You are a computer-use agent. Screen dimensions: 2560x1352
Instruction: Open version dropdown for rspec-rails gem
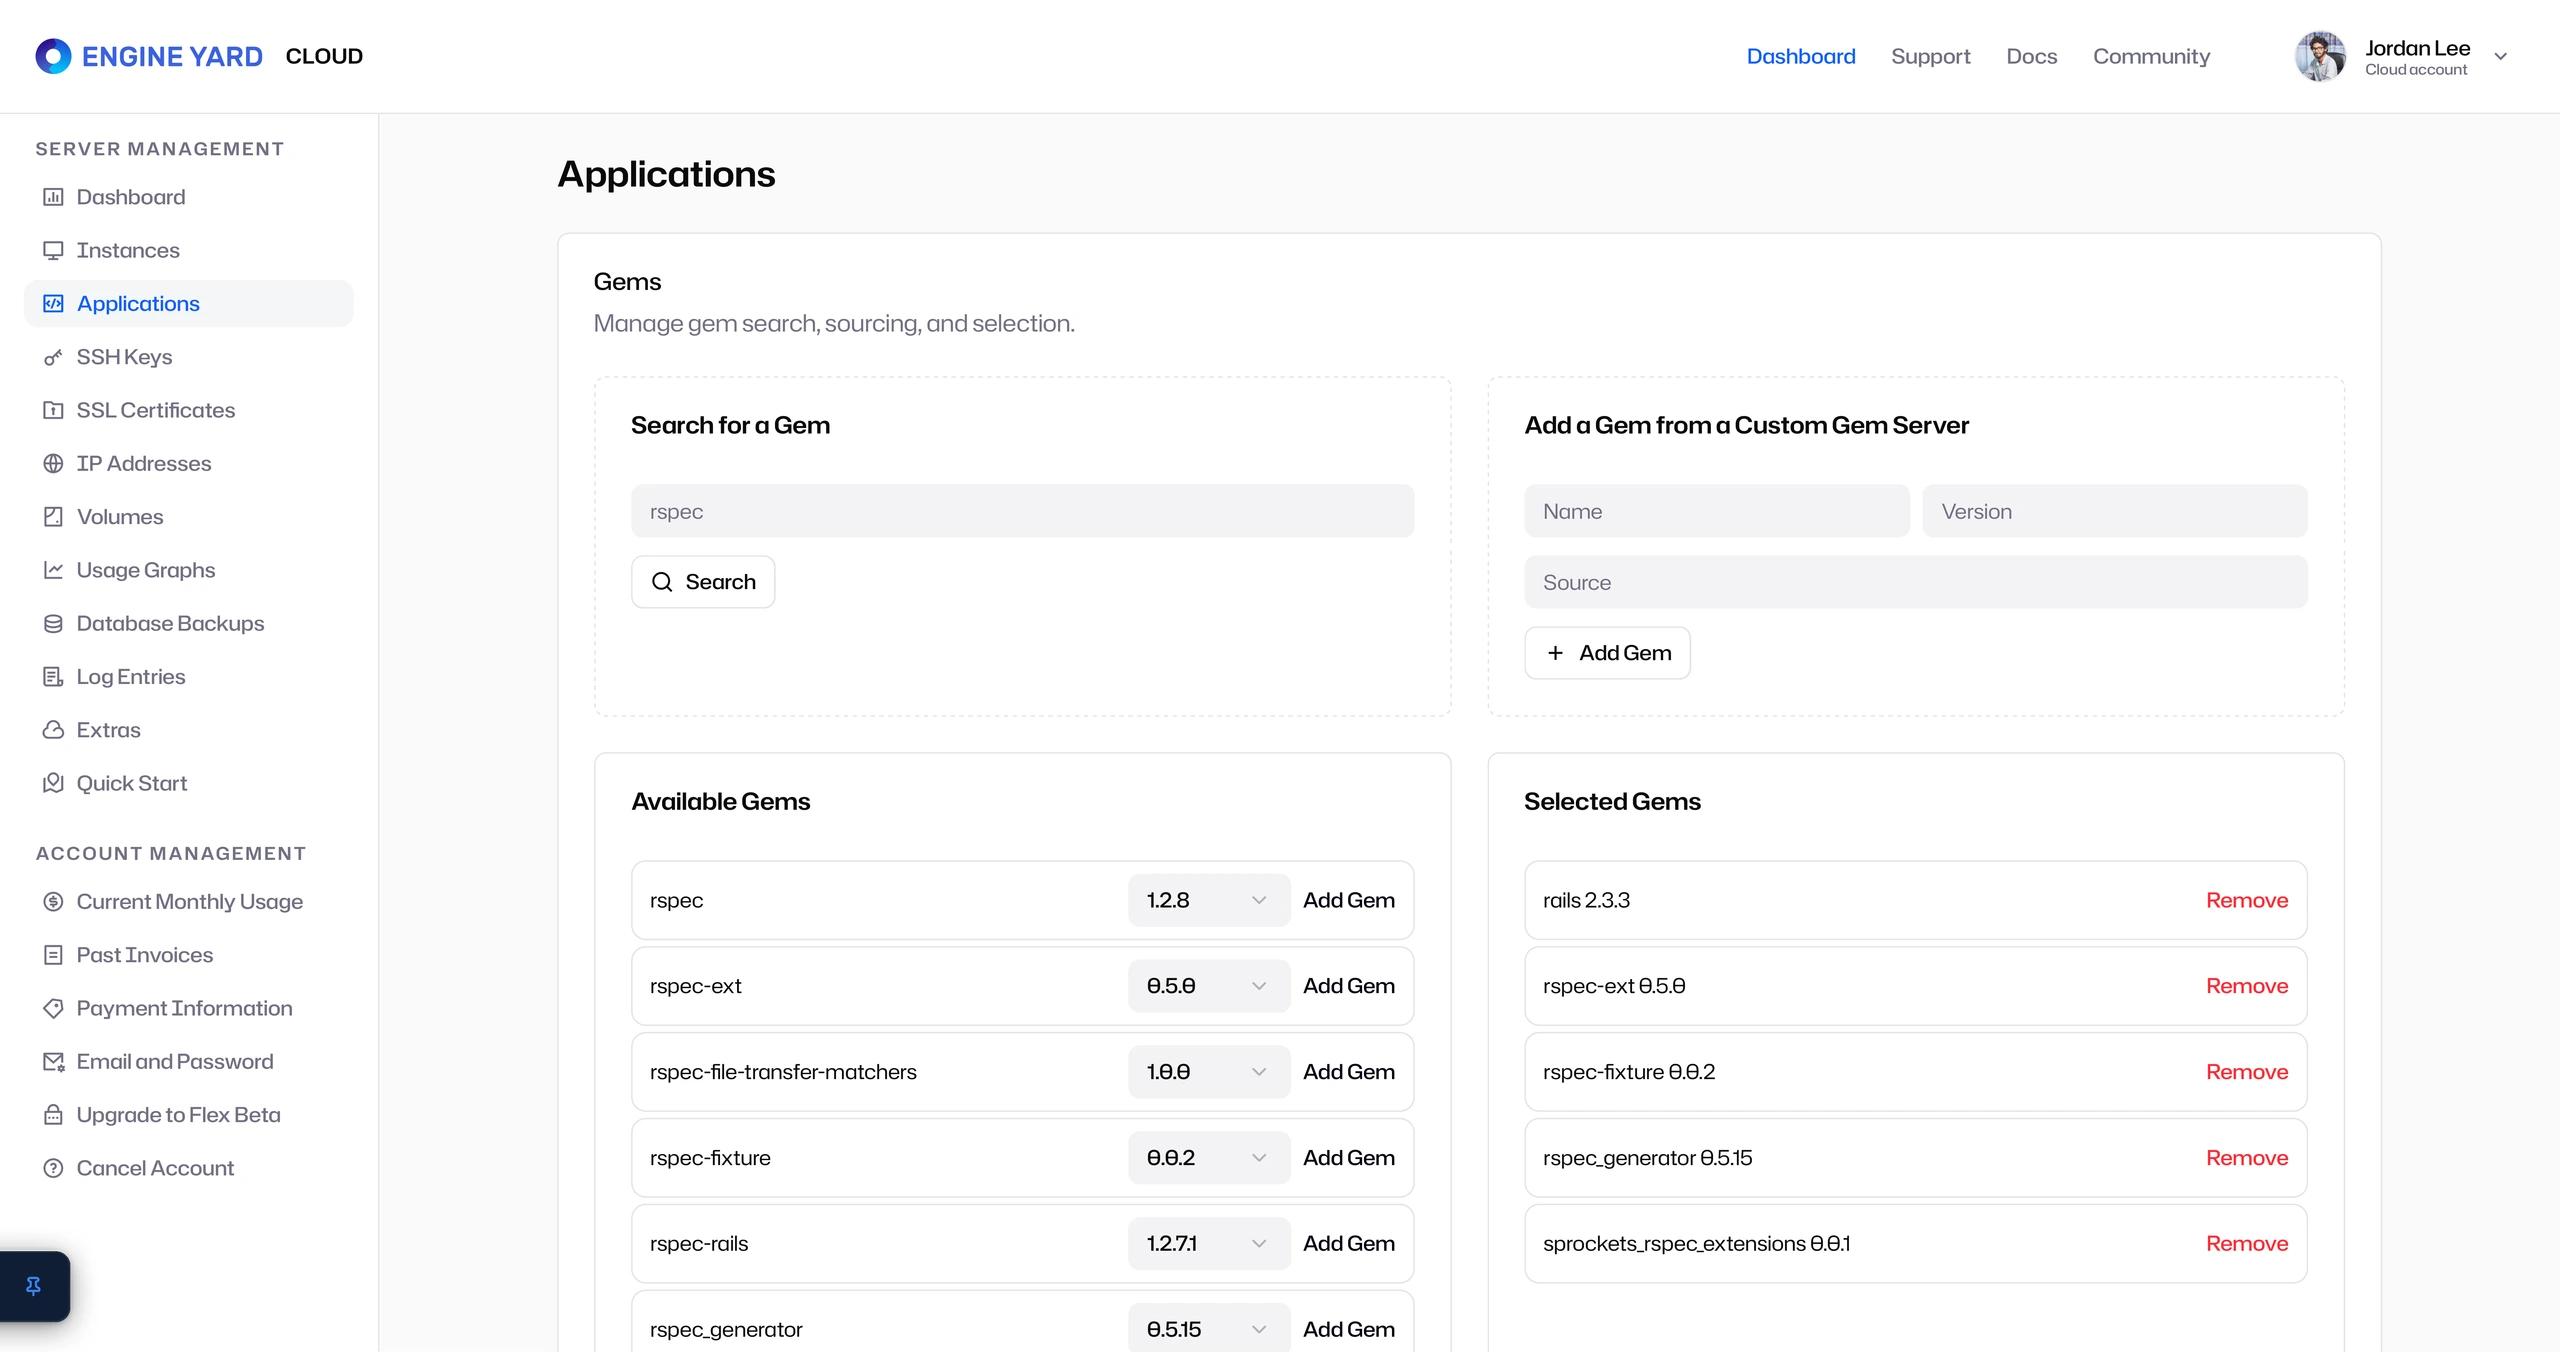(1208, 1244)
